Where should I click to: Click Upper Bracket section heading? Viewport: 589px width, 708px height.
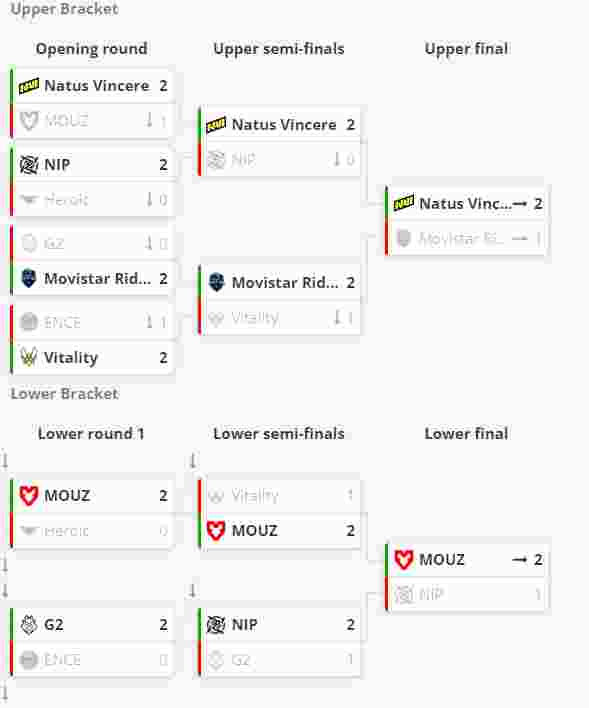(65, 9)
